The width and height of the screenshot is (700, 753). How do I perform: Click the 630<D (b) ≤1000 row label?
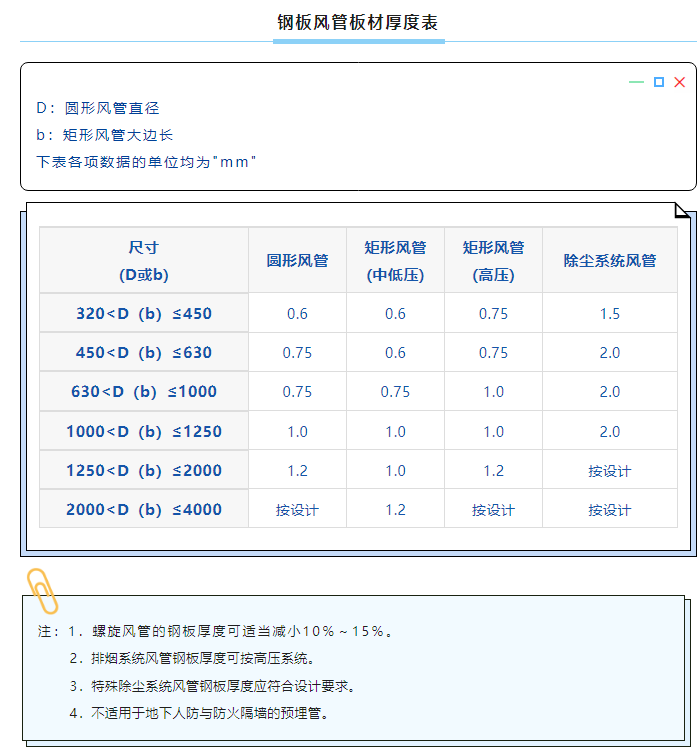click(144, 392)
